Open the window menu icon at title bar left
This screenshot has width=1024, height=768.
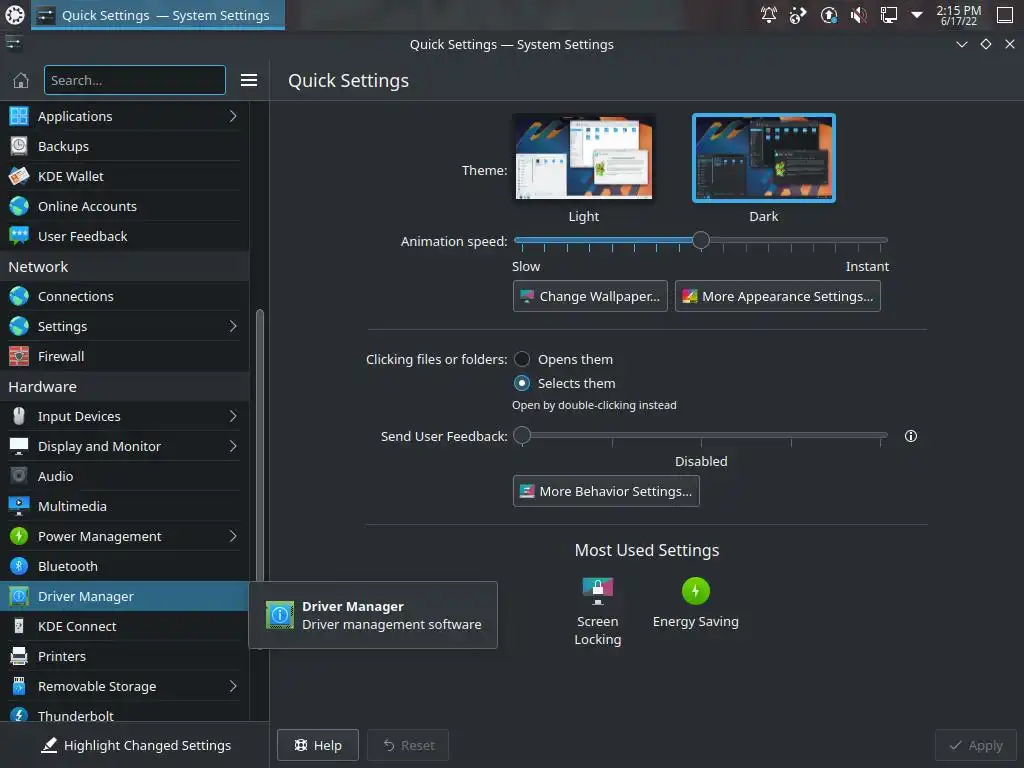14,44
